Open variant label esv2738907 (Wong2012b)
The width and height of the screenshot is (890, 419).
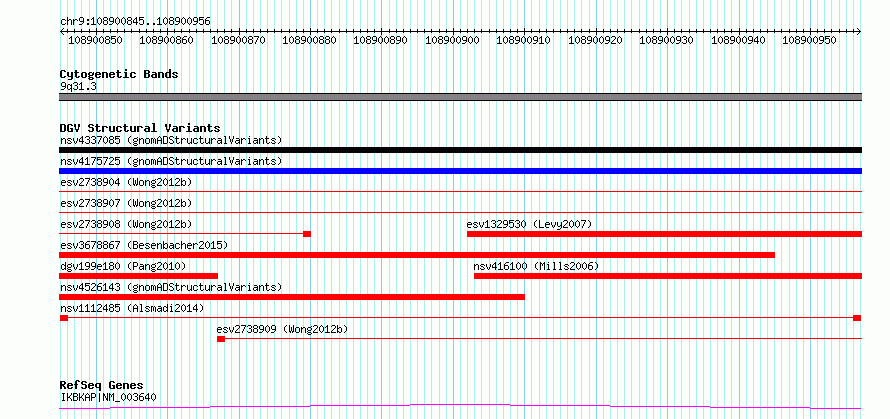(x=126, y=203)
